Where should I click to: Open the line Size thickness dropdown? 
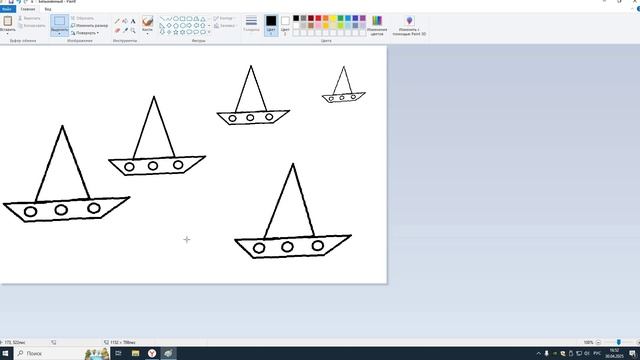click(251, 24)
